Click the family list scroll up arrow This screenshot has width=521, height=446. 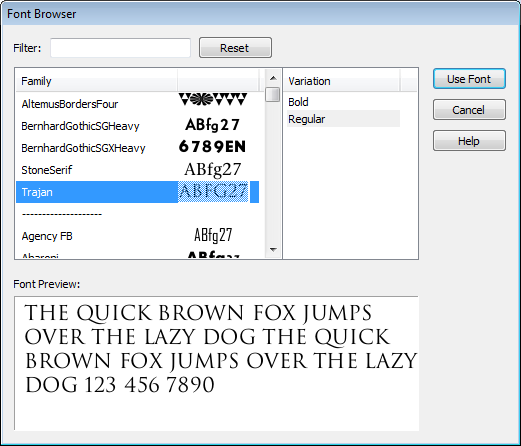pos(273,78)
